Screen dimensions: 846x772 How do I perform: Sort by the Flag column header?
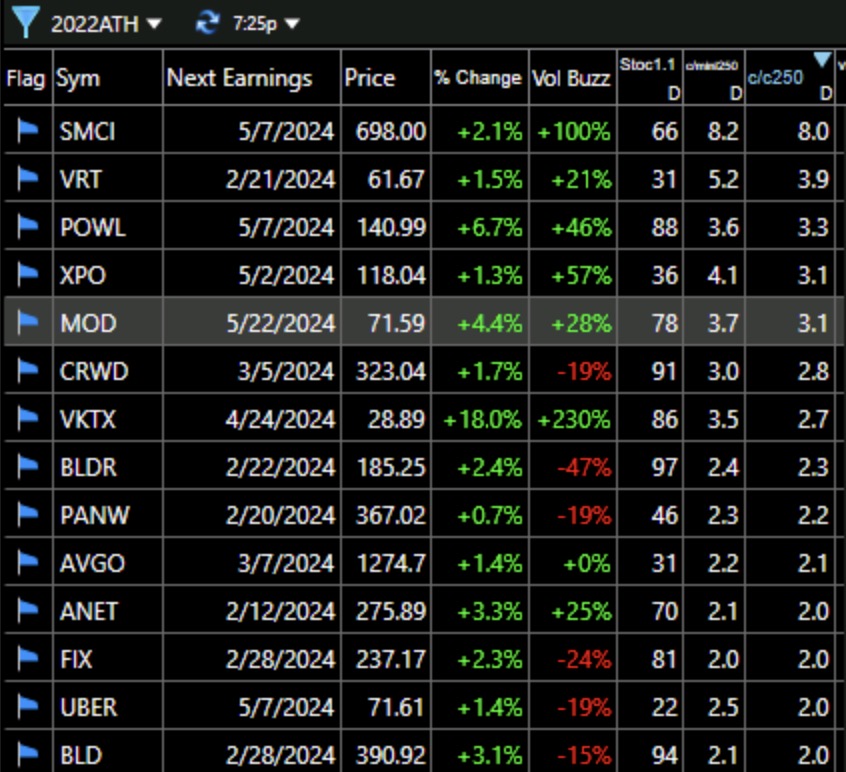point(26,79)
